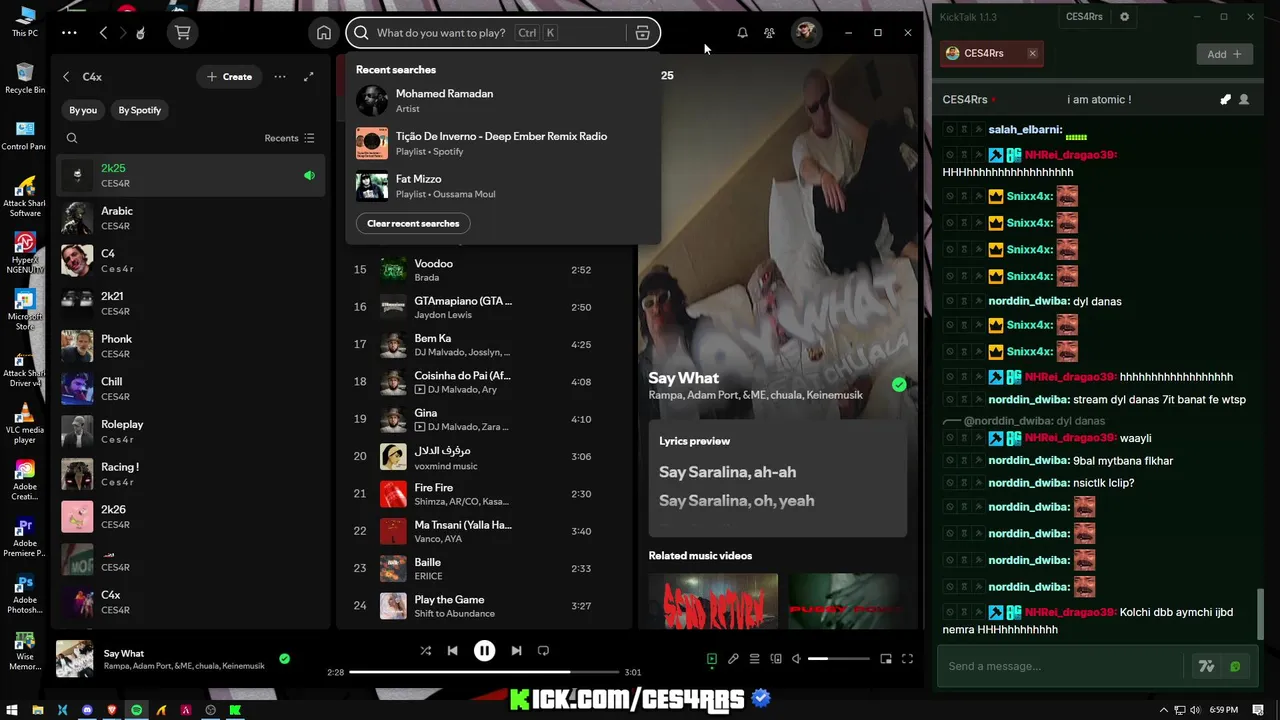Open the shopping cart icon in Spotify

(182, 33)
